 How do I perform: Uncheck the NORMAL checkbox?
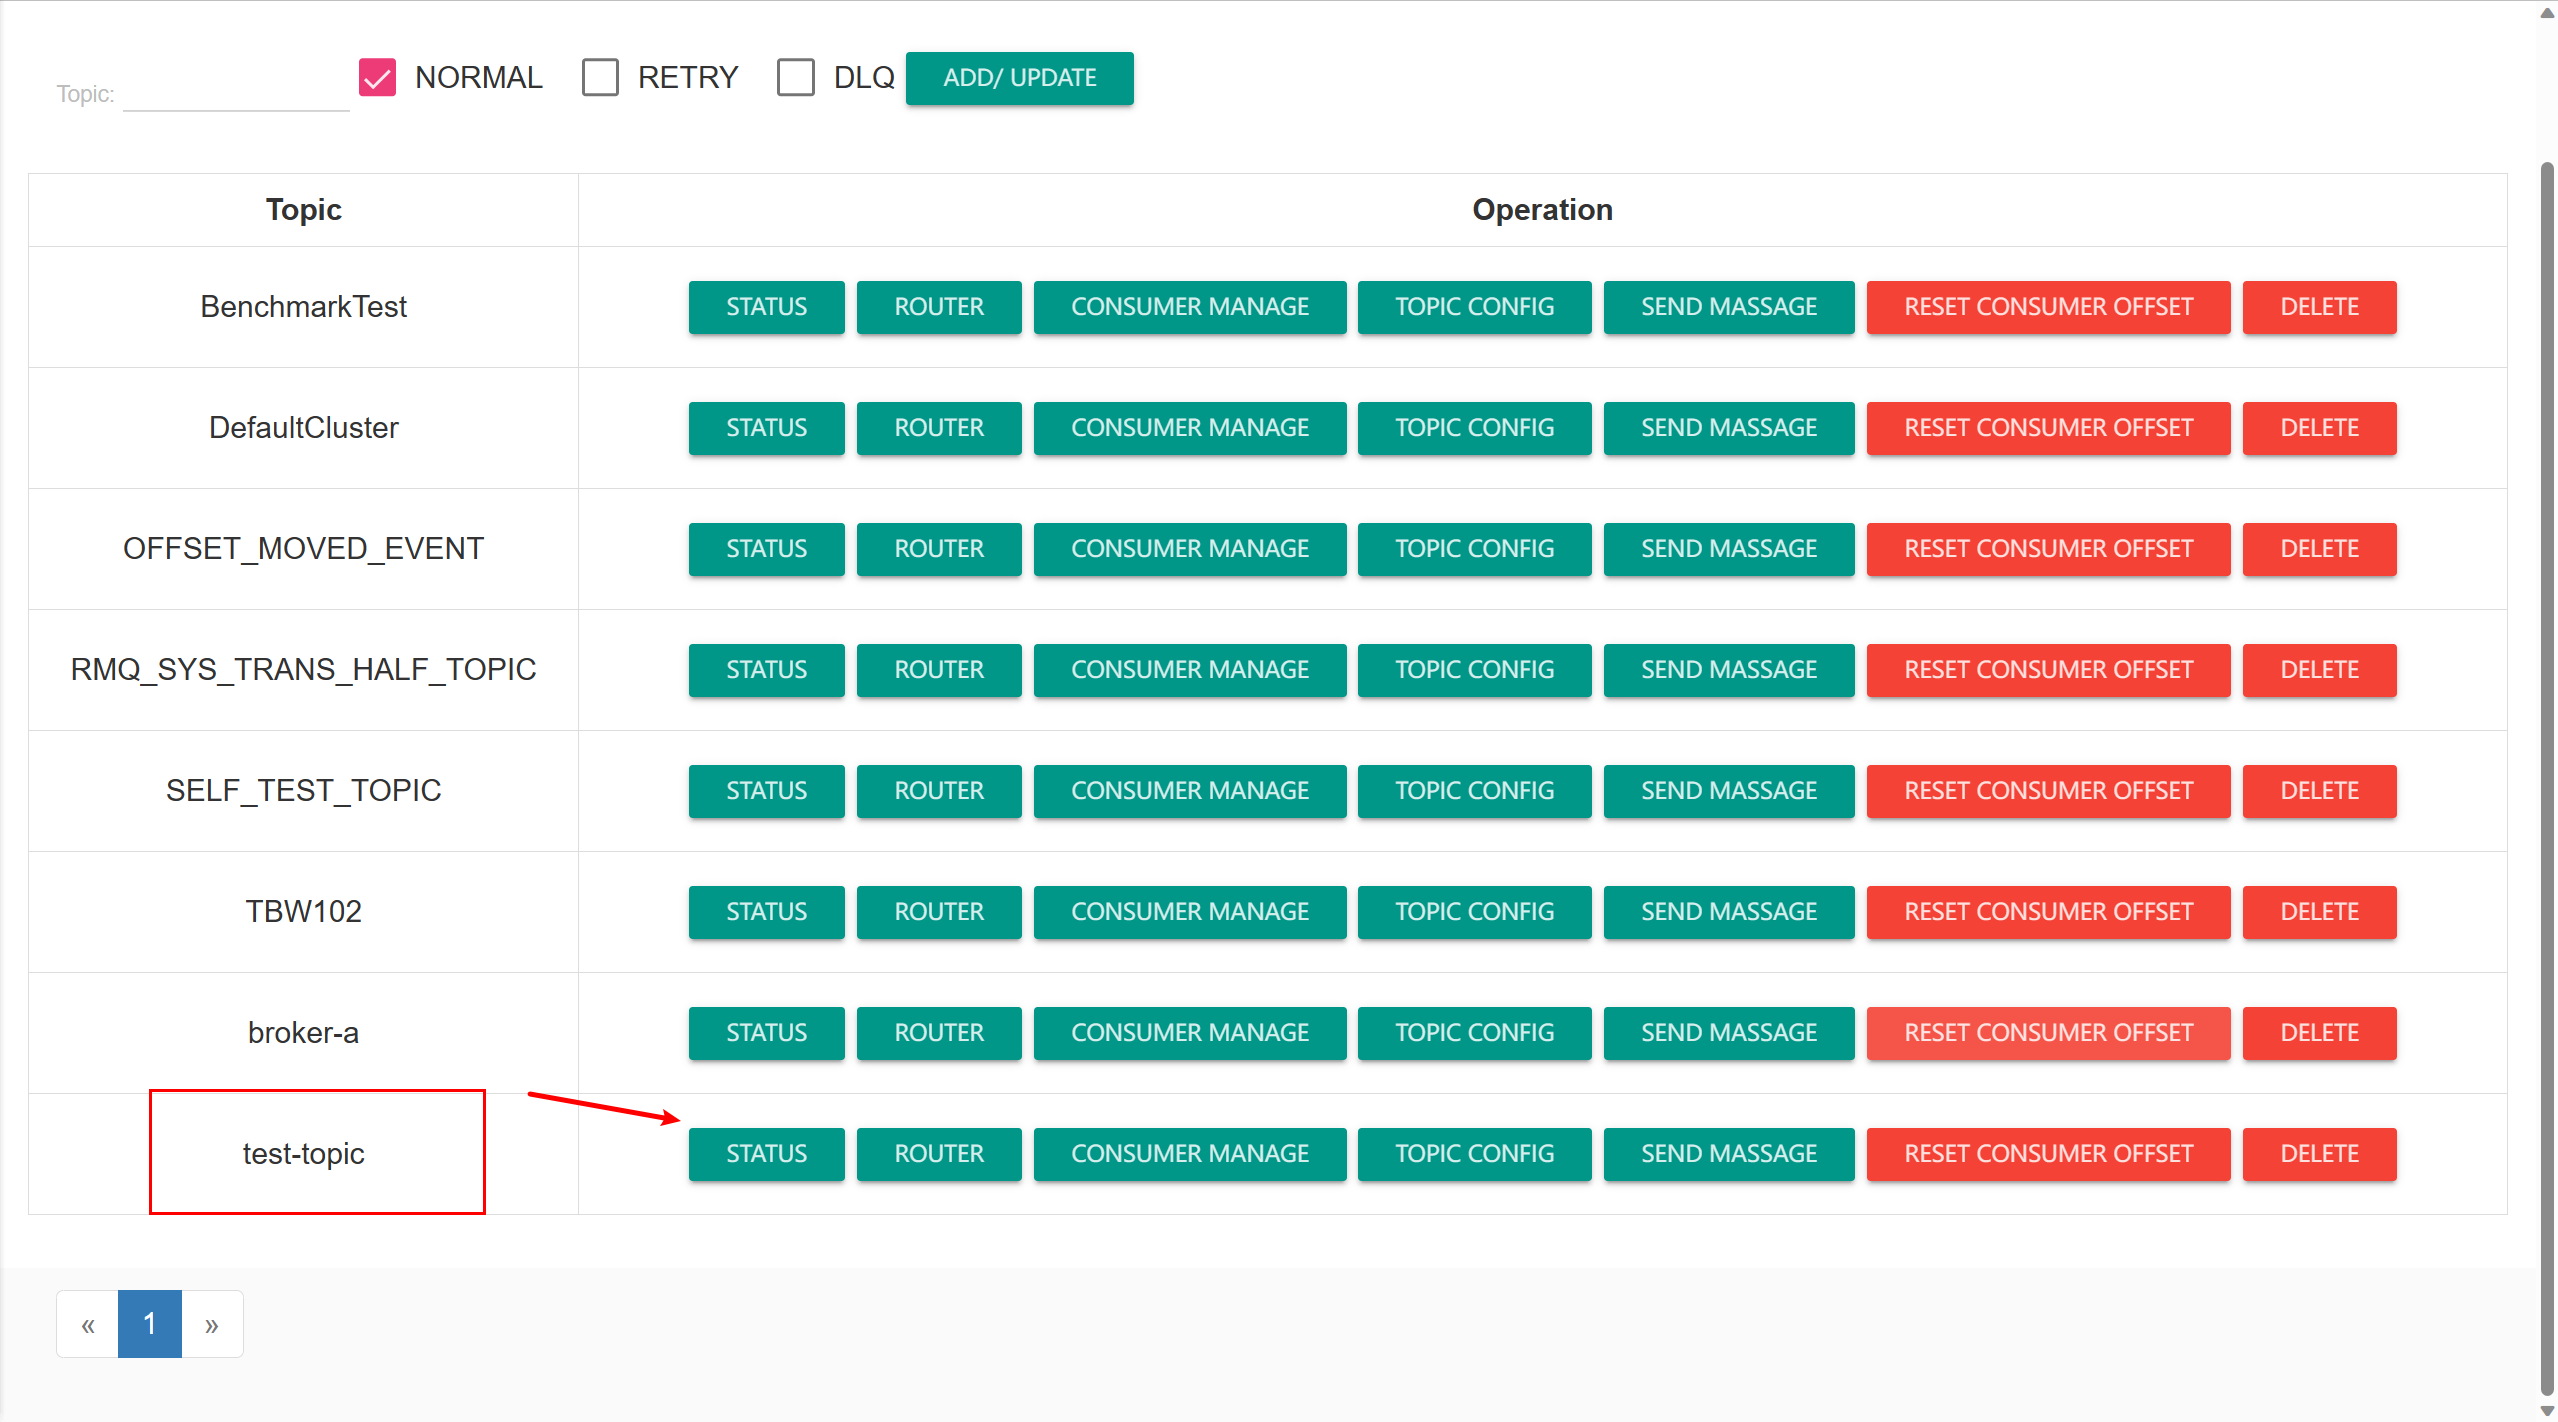pos(377,77)
